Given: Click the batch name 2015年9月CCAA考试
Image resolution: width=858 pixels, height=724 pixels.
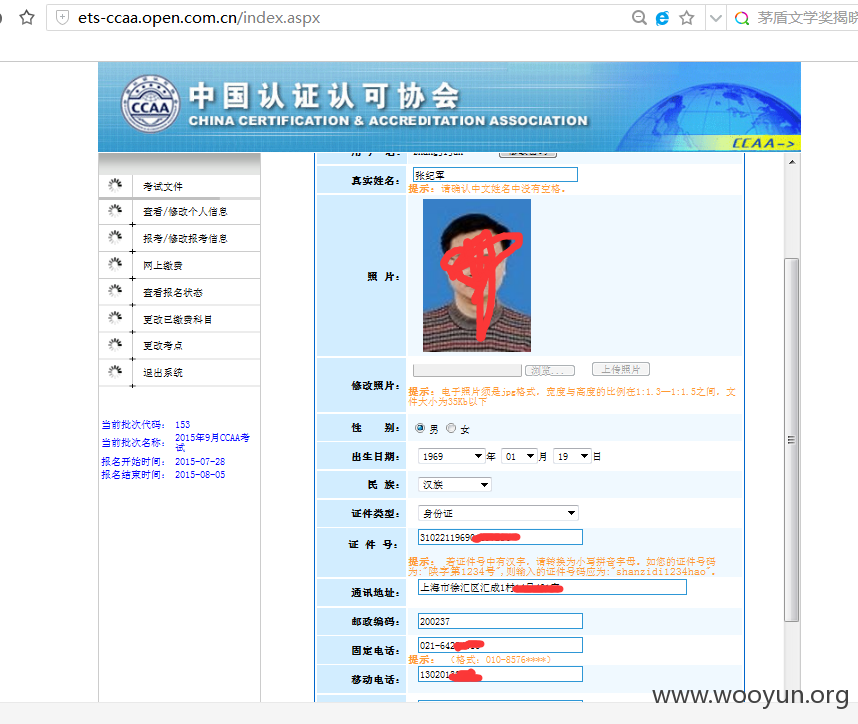Looking at the screenshot, I should coord(212,442).
